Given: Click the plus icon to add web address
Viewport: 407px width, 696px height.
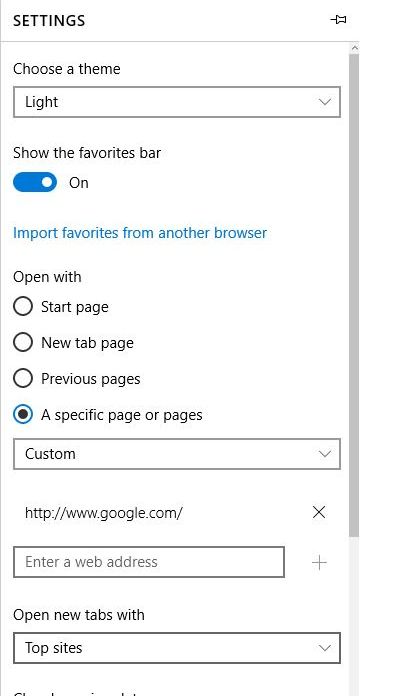Looking at the screenshot, I should click(x=319, y=563).
